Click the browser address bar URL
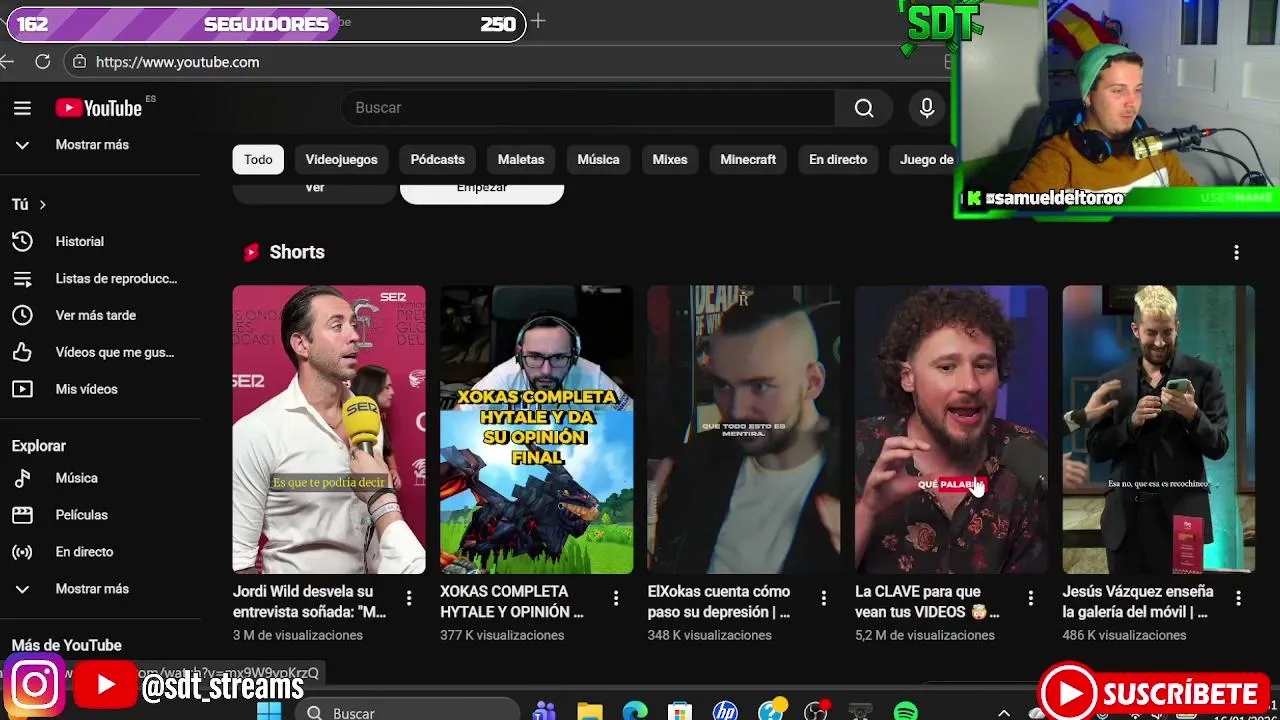 tap(178, 62)
